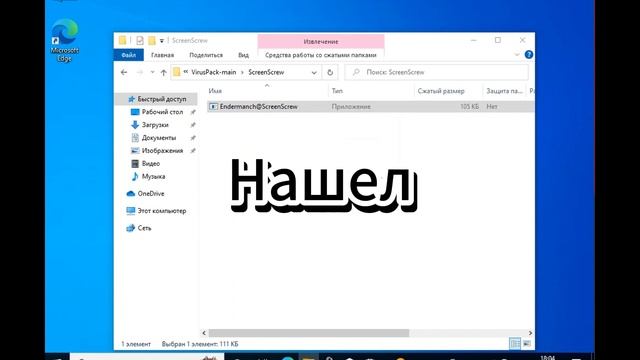640x360 pixels.
Task: Click VirusPack-main in the address path
Action: [213, 72]
